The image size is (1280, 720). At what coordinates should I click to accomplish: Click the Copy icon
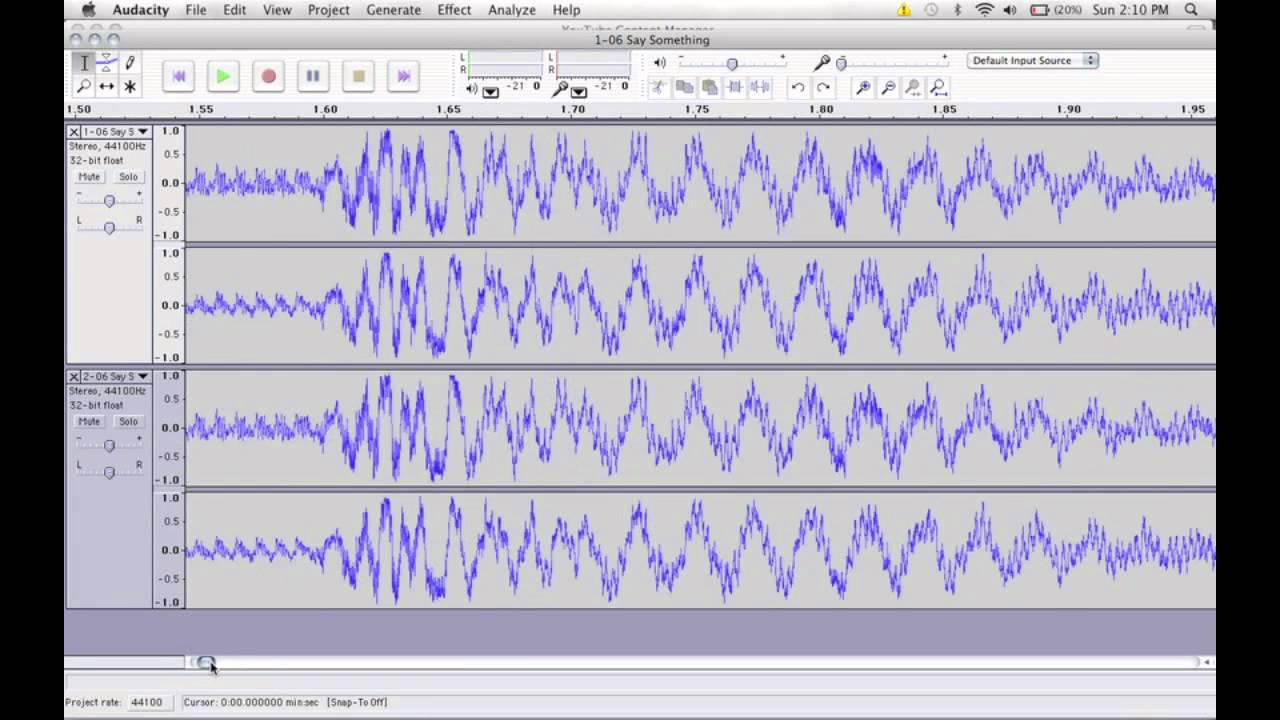[685, 87]
